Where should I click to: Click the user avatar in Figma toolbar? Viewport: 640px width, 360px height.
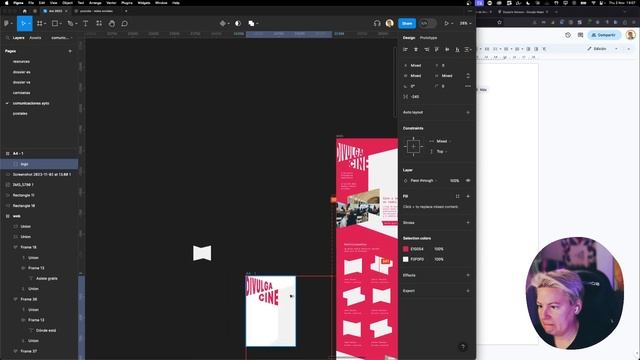click(x=389, y=24)
